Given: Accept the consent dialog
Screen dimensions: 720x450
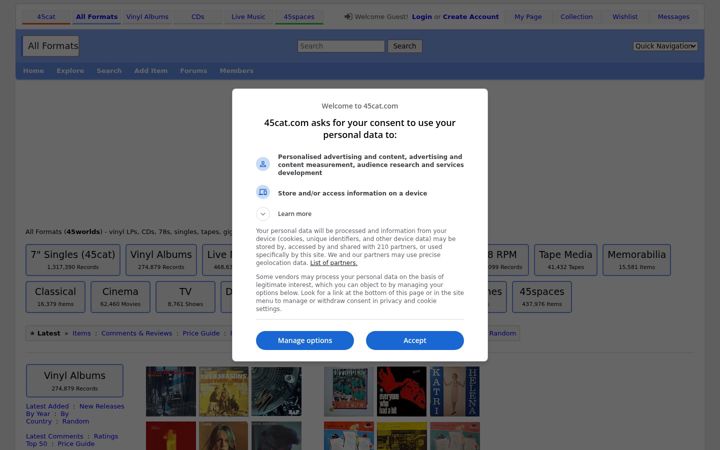Looking at the screenshot, I should 415,340.
